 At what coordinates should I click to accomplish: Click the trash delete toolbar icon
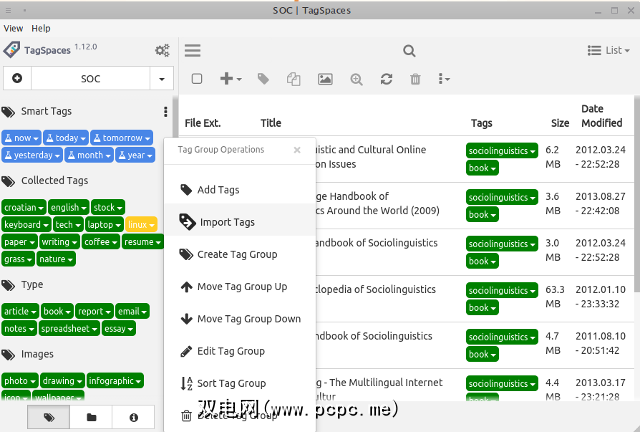click(x=415, y=79)
